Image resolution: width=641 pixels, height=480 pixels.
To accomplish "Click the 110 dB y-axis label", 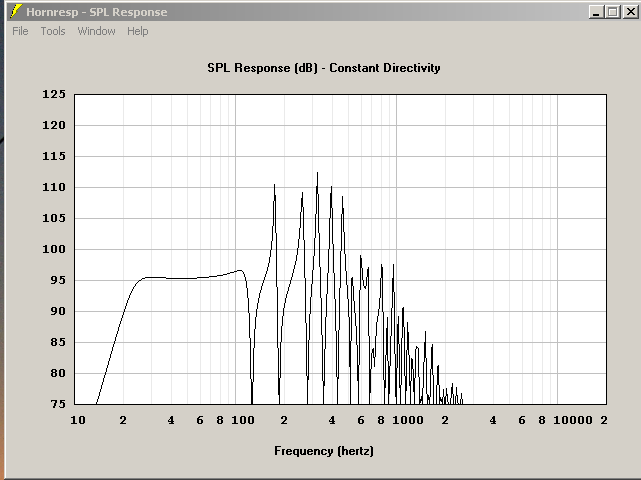I will click(54, 187).
